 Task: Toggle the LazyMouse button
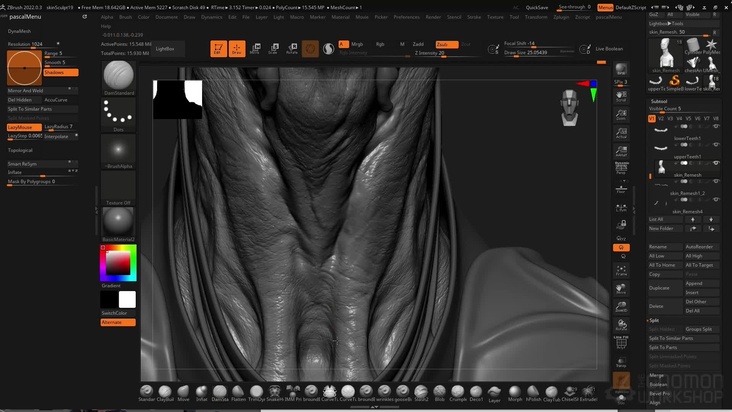tap(24, 127)
